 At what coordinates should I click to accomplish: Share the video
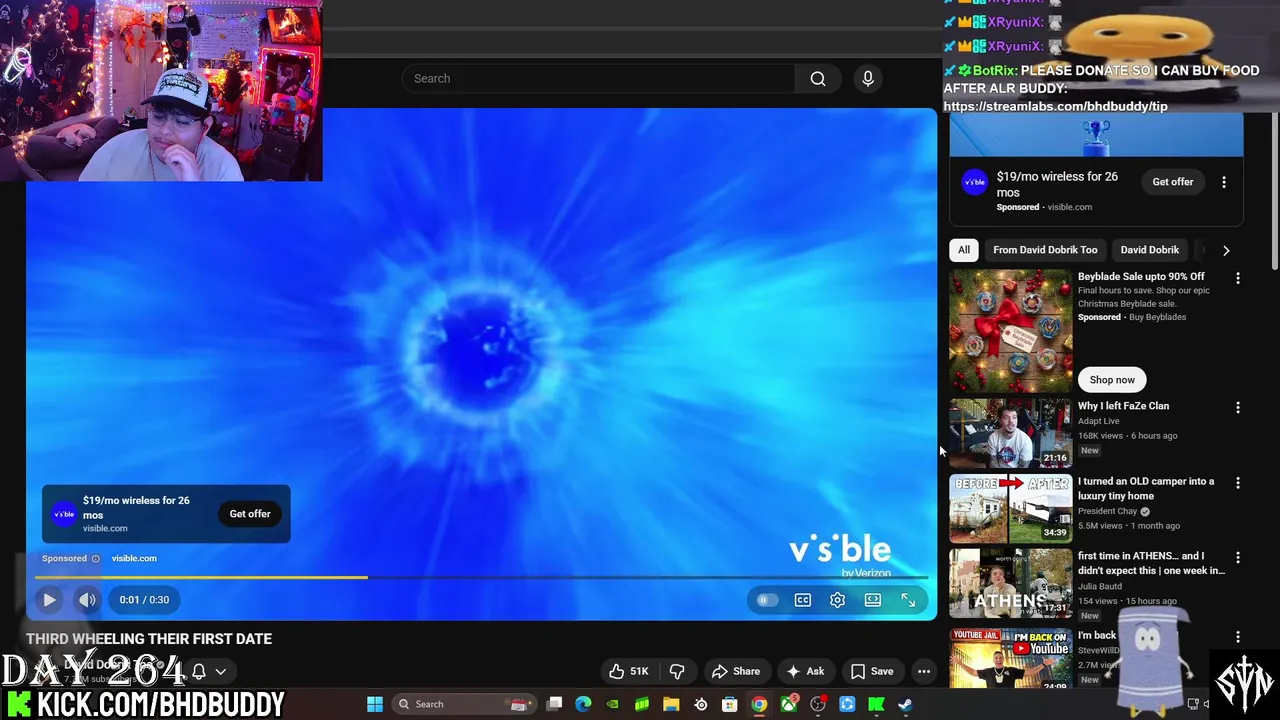736,671
